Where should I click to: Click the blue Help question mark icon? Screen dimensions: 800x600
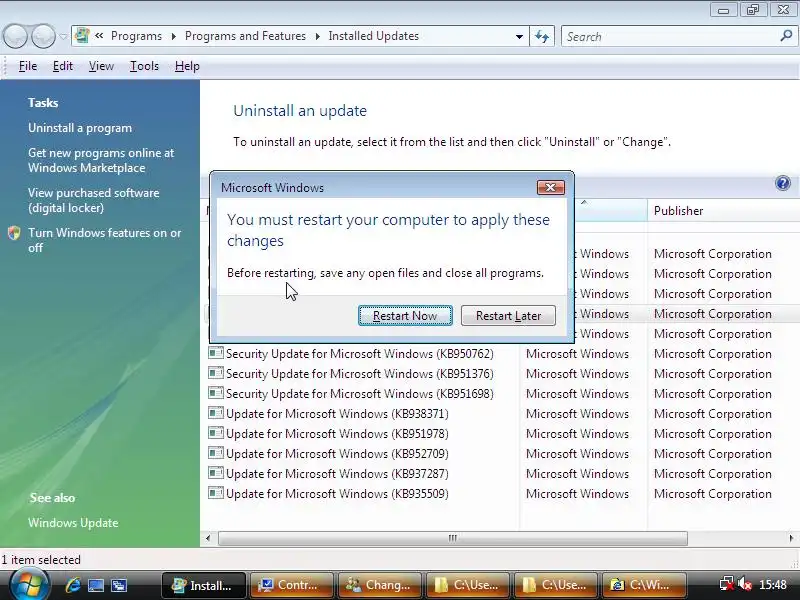click(783, 183)
